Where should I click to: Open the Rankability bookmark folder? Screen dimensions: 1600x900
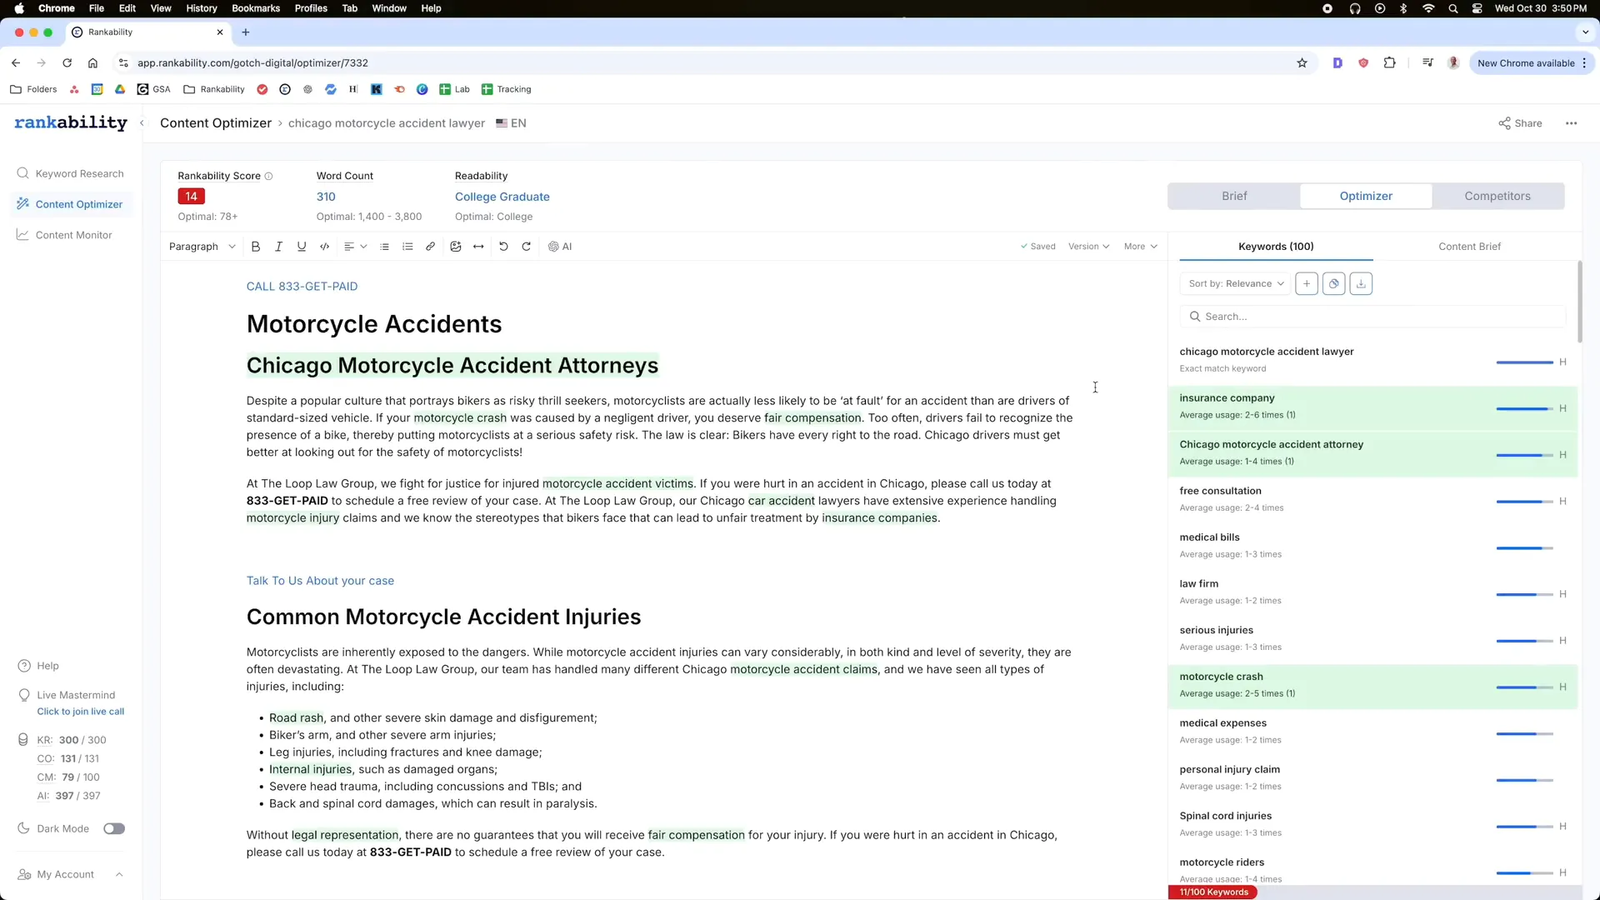click(214, 89)
